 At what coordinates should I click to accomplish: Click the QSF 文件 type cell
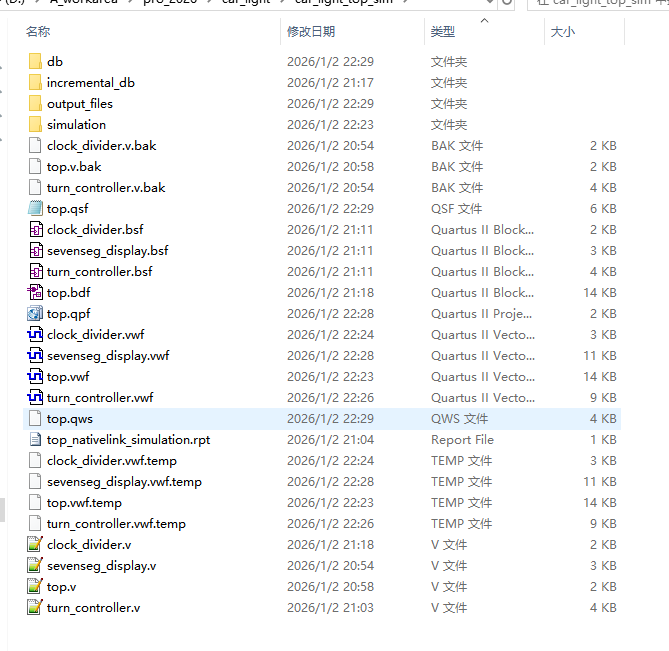[456, 209]
